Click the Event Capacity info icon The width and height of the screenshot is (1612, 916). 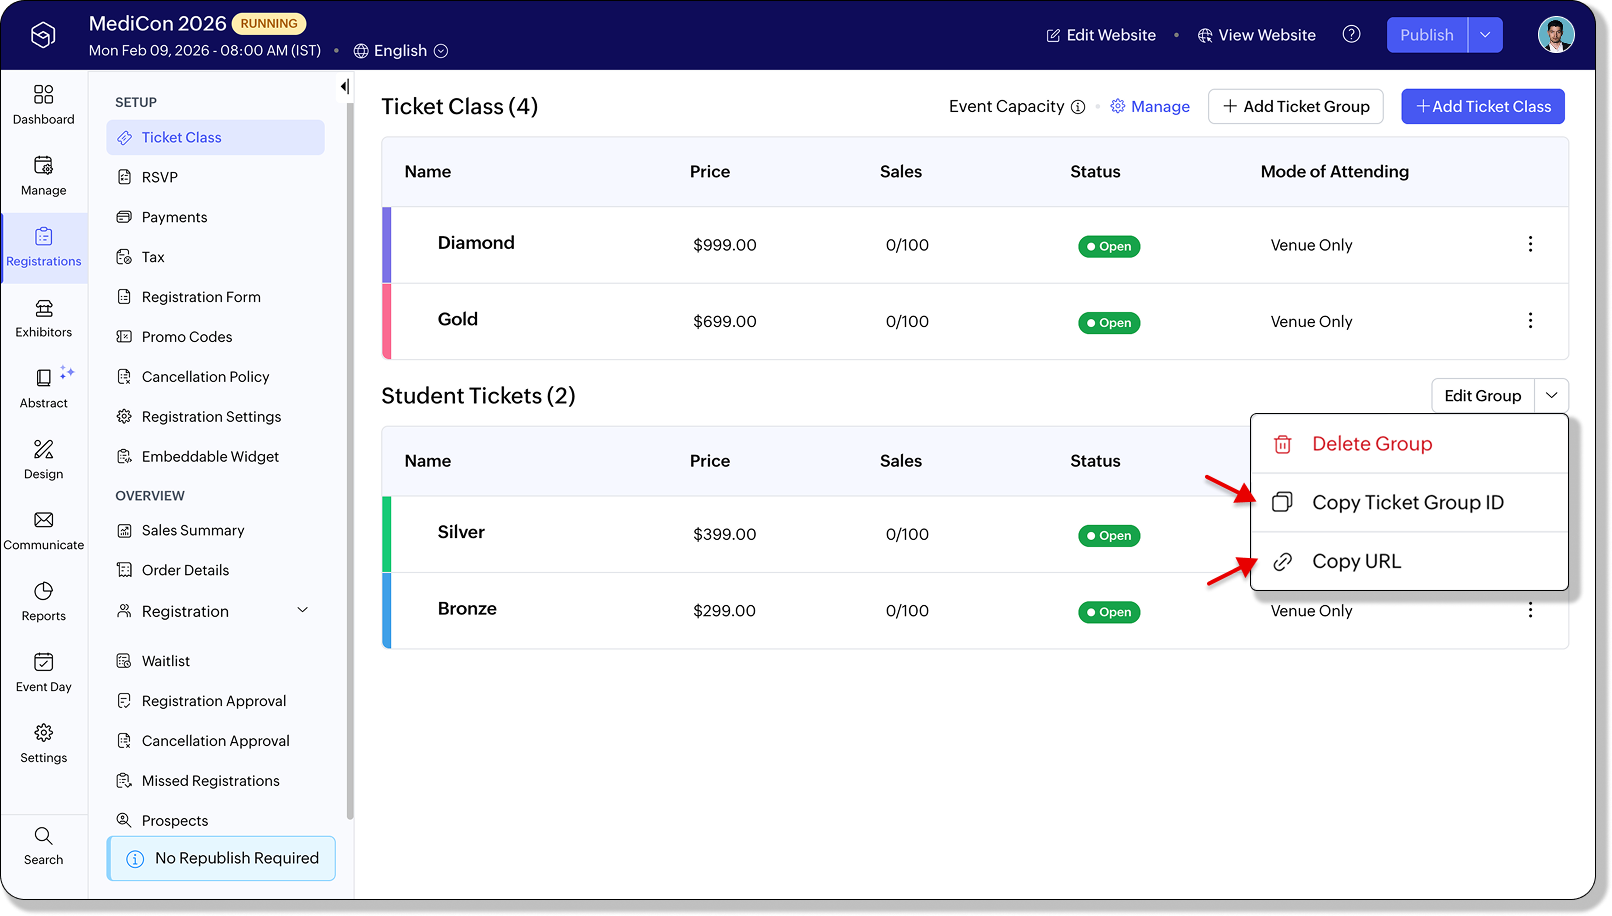[x=1078, y=107]
